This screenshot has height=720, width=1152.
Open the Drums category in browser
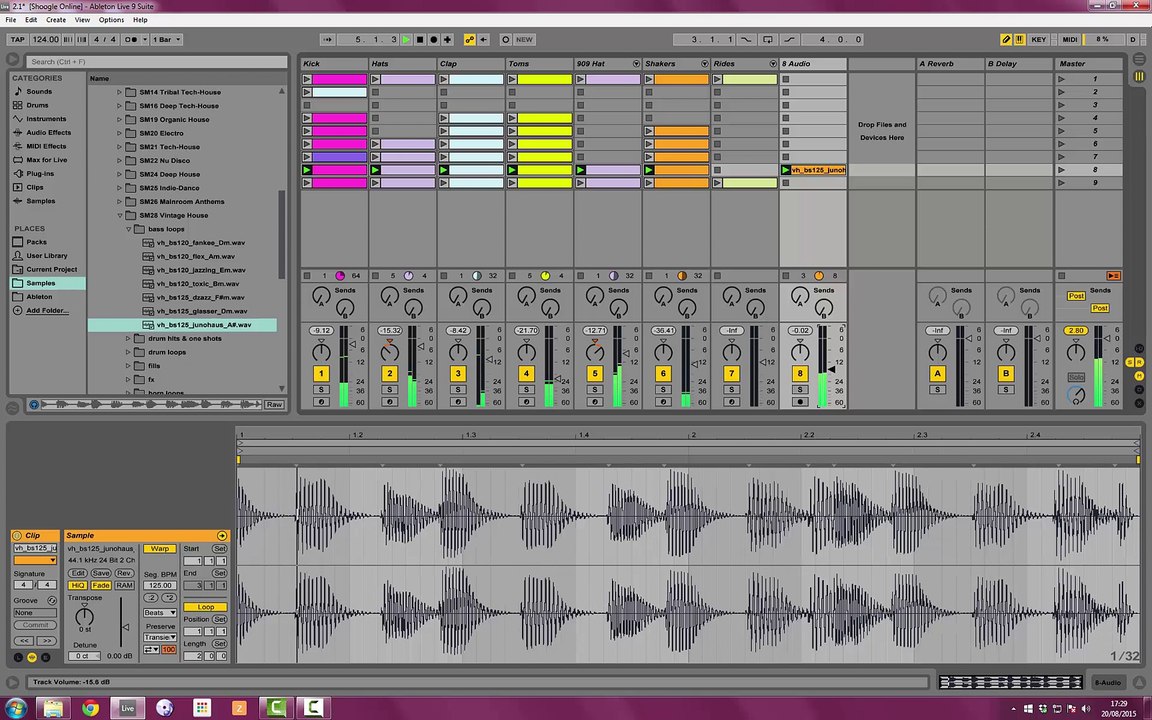click(37, 105)
